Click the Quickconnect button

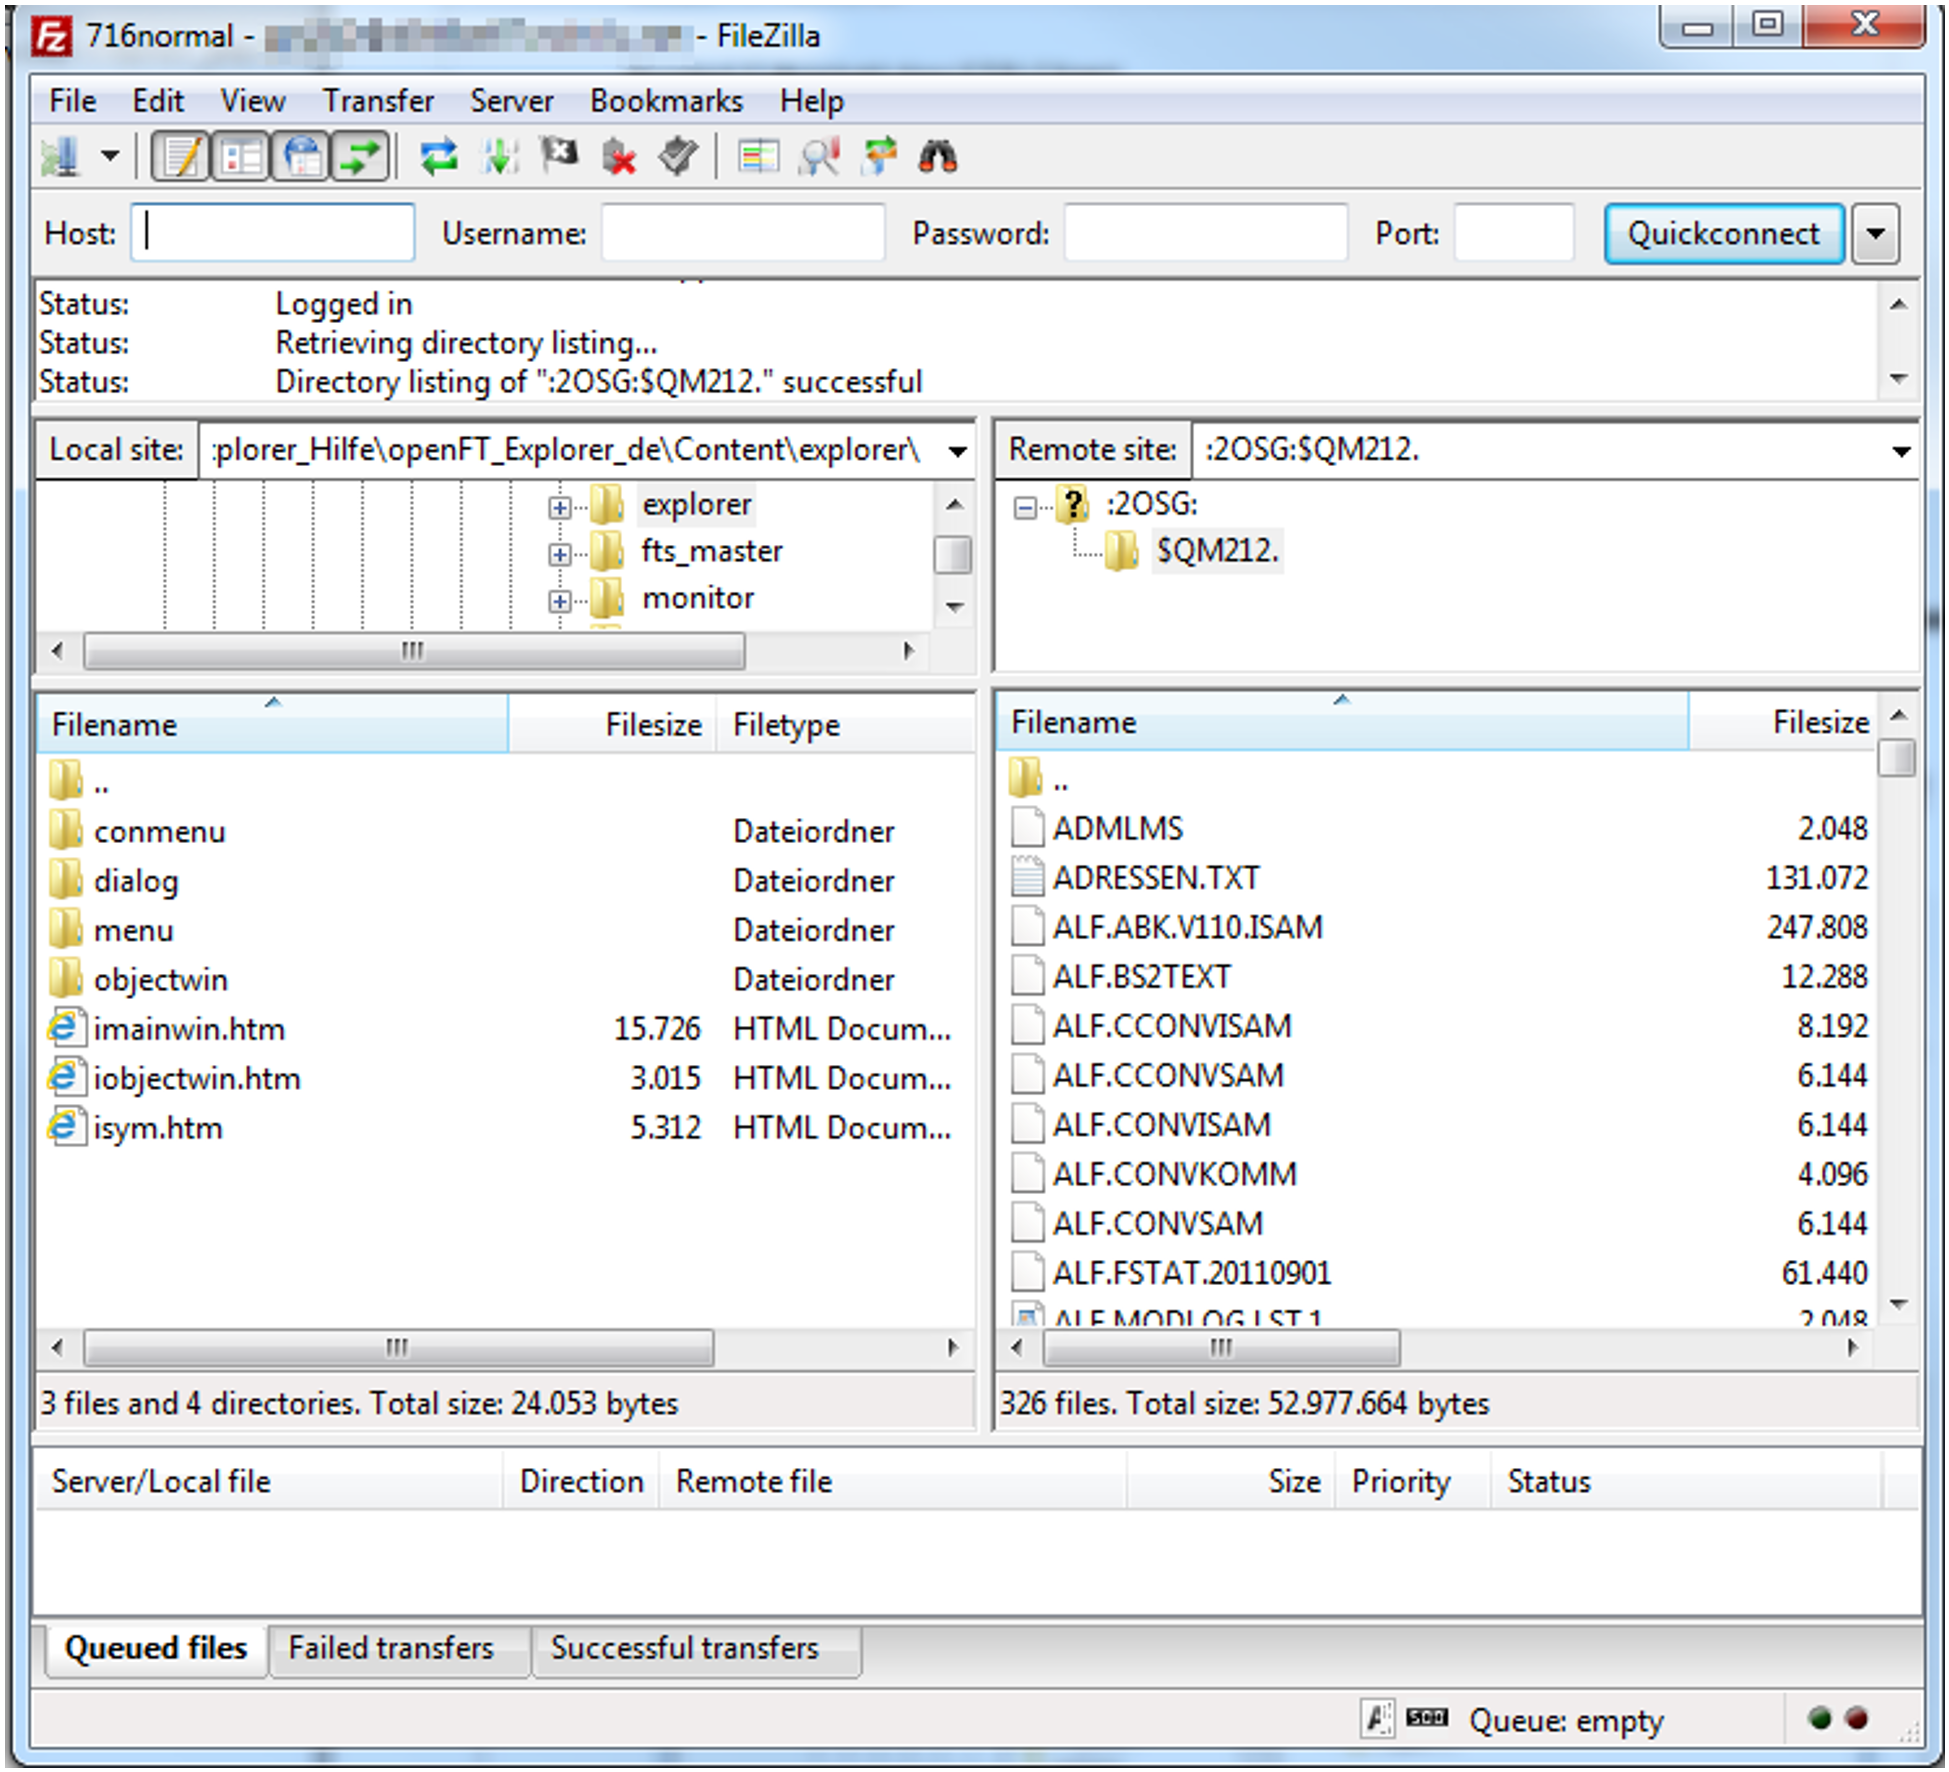coord(1724,234)
